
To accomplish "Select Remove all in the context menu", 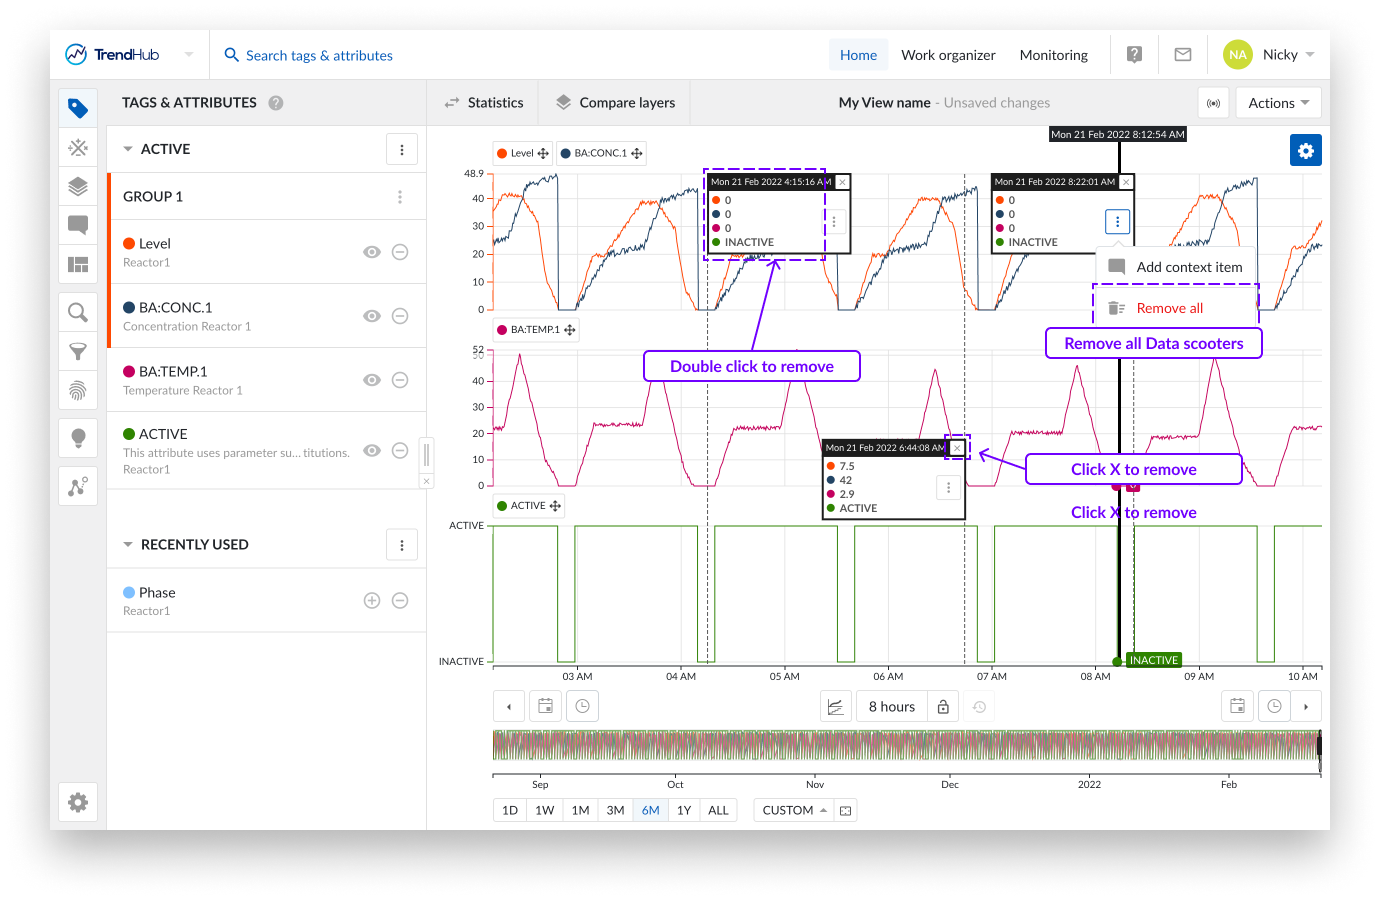I will [1169, 308].
